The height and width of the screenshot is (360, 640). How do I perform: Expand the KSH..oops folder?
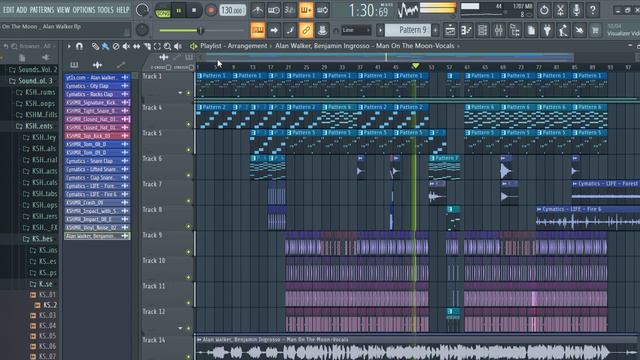(x=36, y=104)
